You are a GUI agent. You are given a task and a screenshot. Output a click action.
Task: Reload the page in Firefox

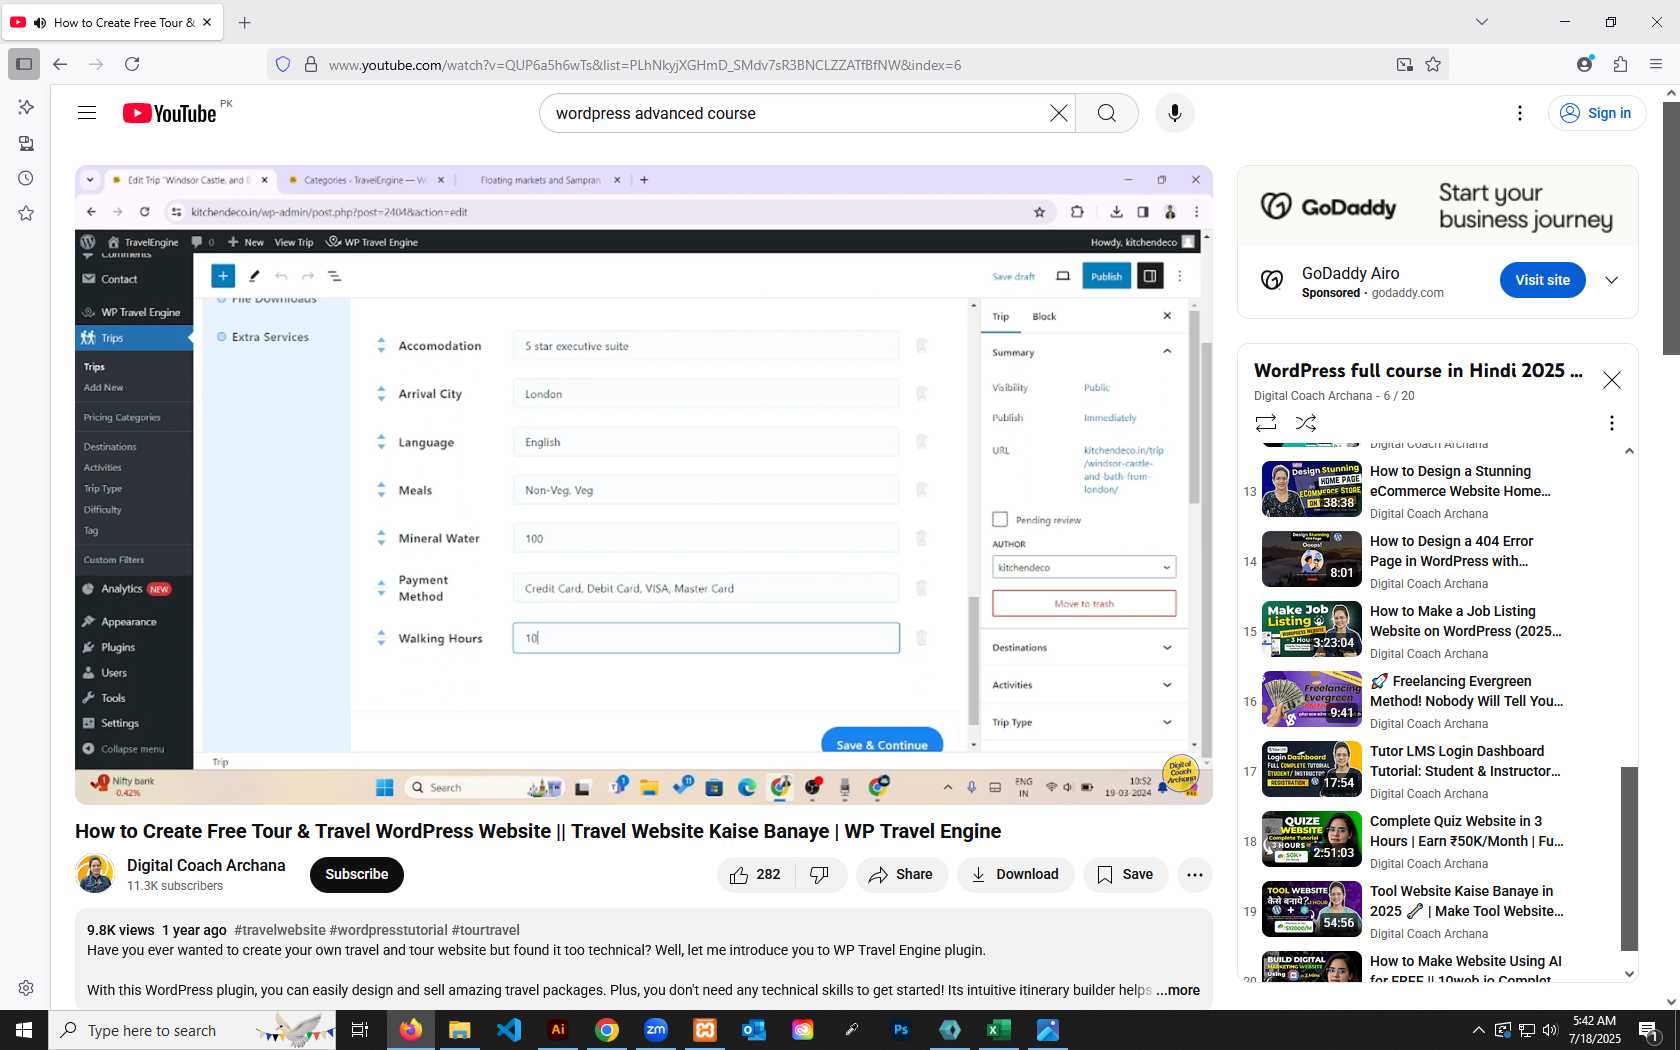132,64
